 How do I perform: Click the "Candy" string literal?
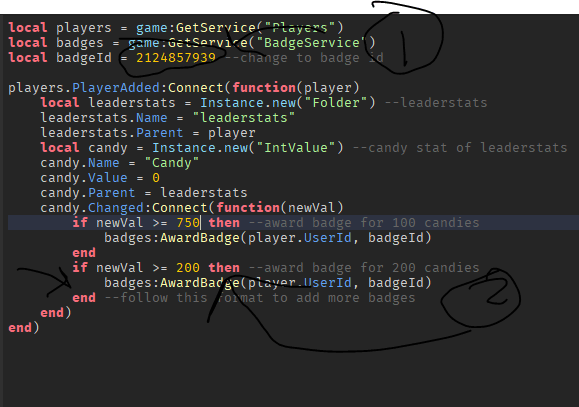[x=172, y=163]
